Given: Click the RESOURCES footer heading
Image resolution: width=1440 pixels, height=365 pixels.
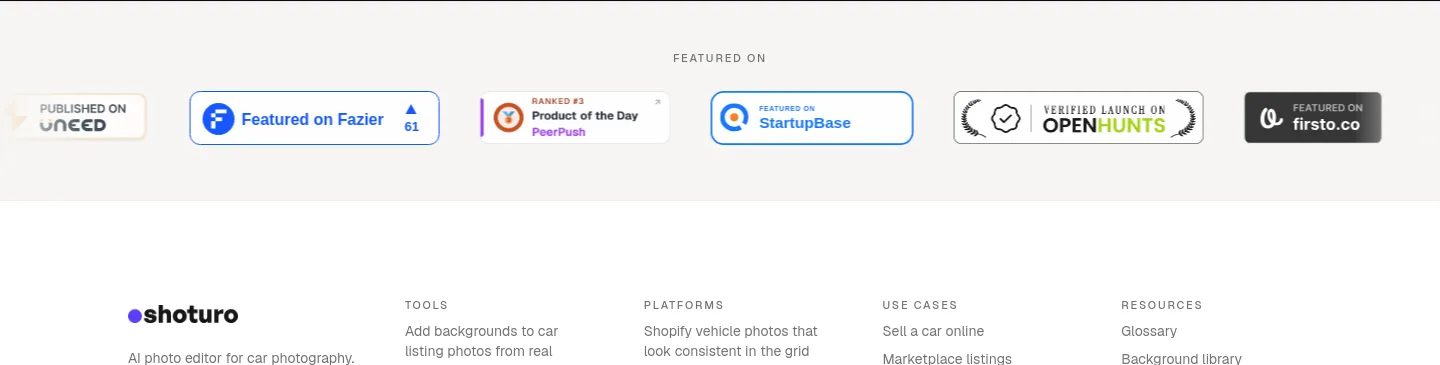Looking at the screenshot, I should tap(1162, 305).
